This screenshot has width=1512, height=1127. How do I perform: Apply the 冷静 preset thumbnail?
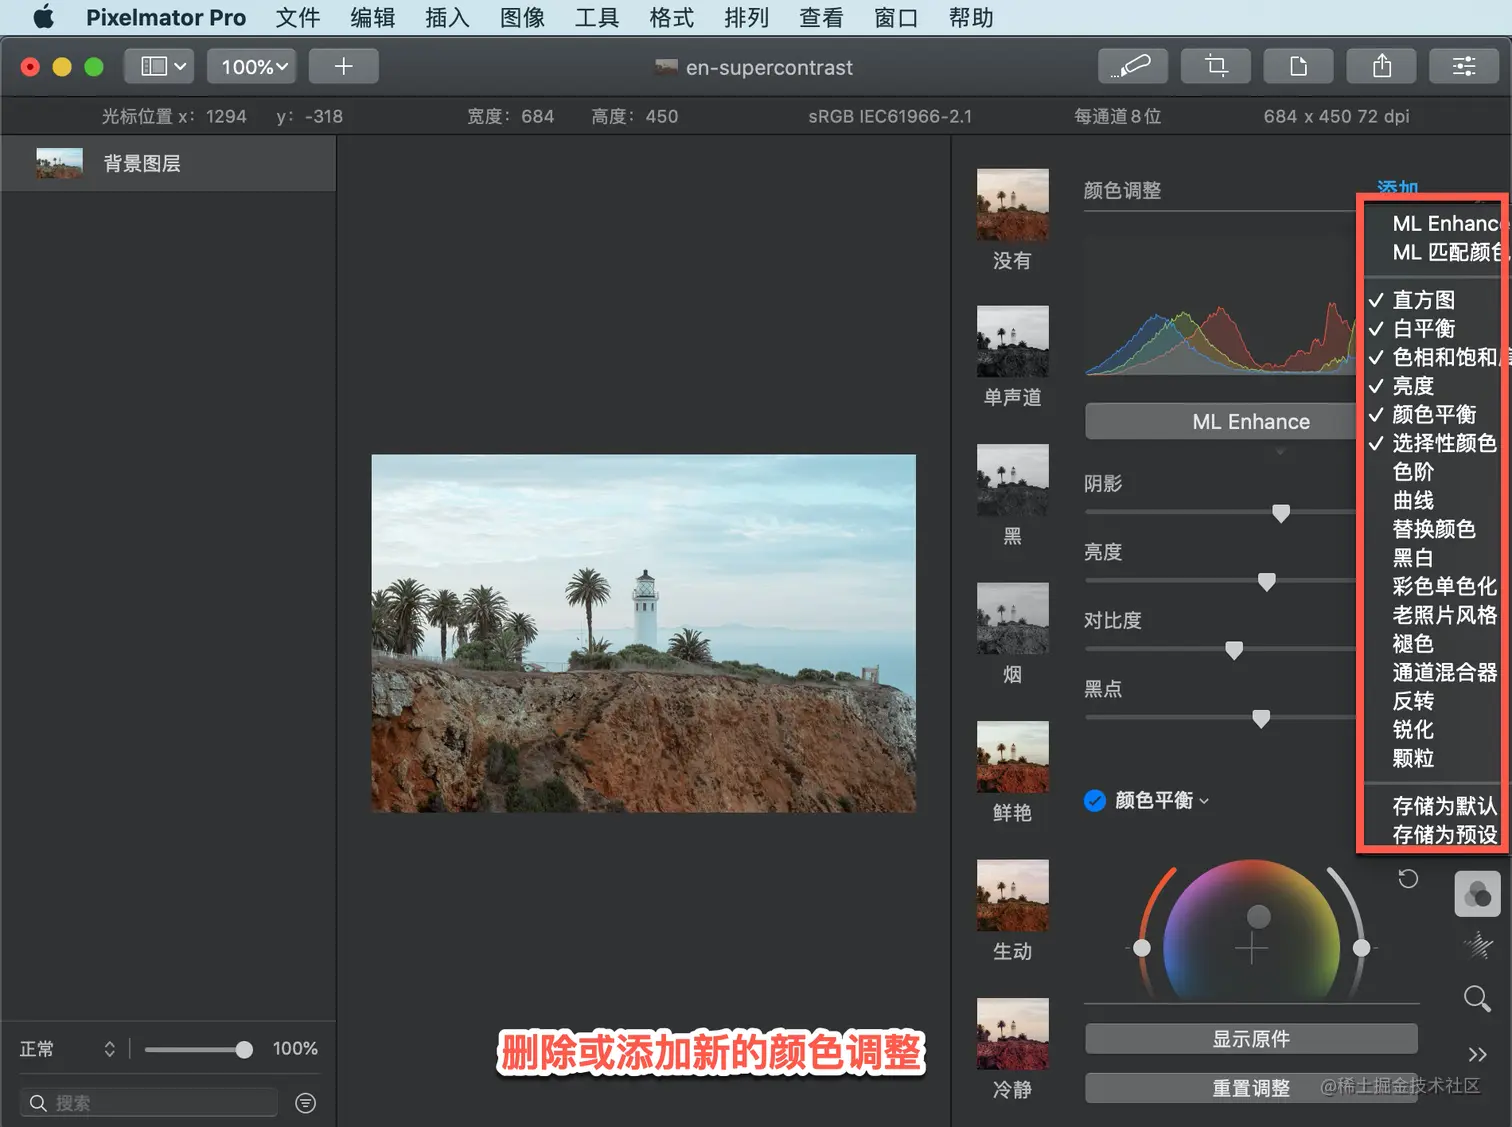tap(1012, 1034)
